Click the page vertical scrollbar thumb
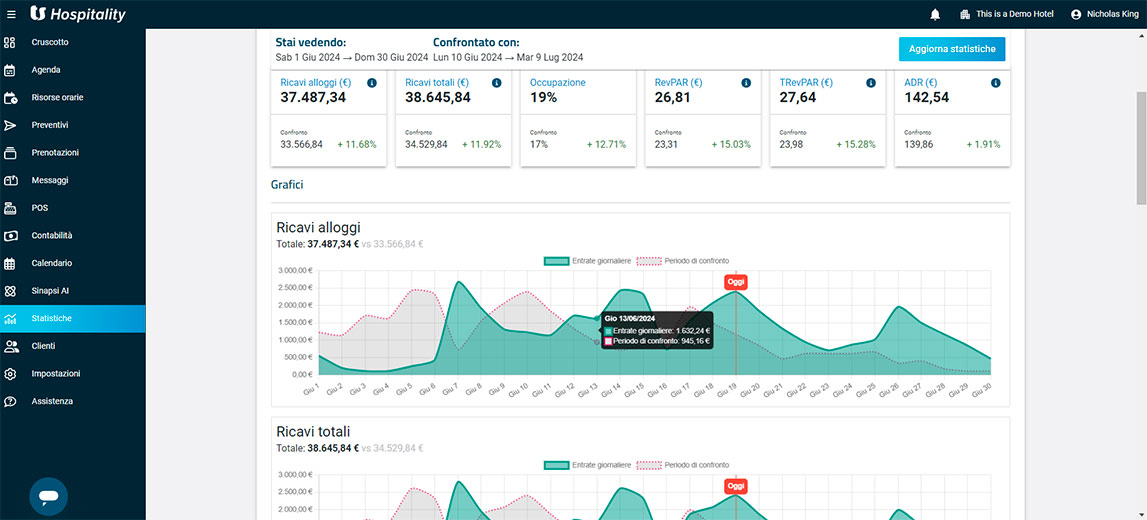 [1141, 148]
